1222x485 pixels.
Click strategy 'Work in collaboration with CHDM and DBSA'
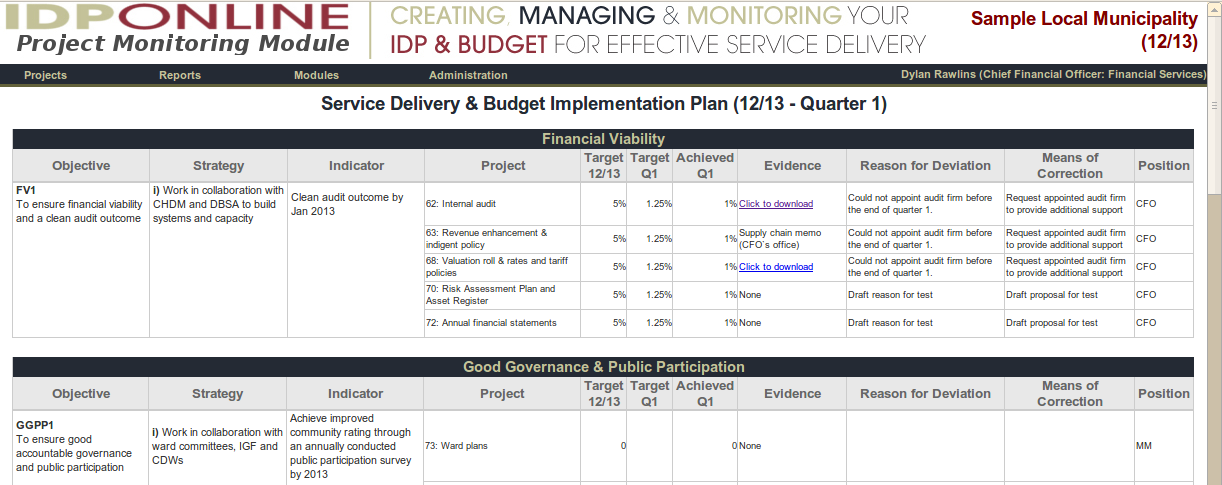click(x=218, y=204)
